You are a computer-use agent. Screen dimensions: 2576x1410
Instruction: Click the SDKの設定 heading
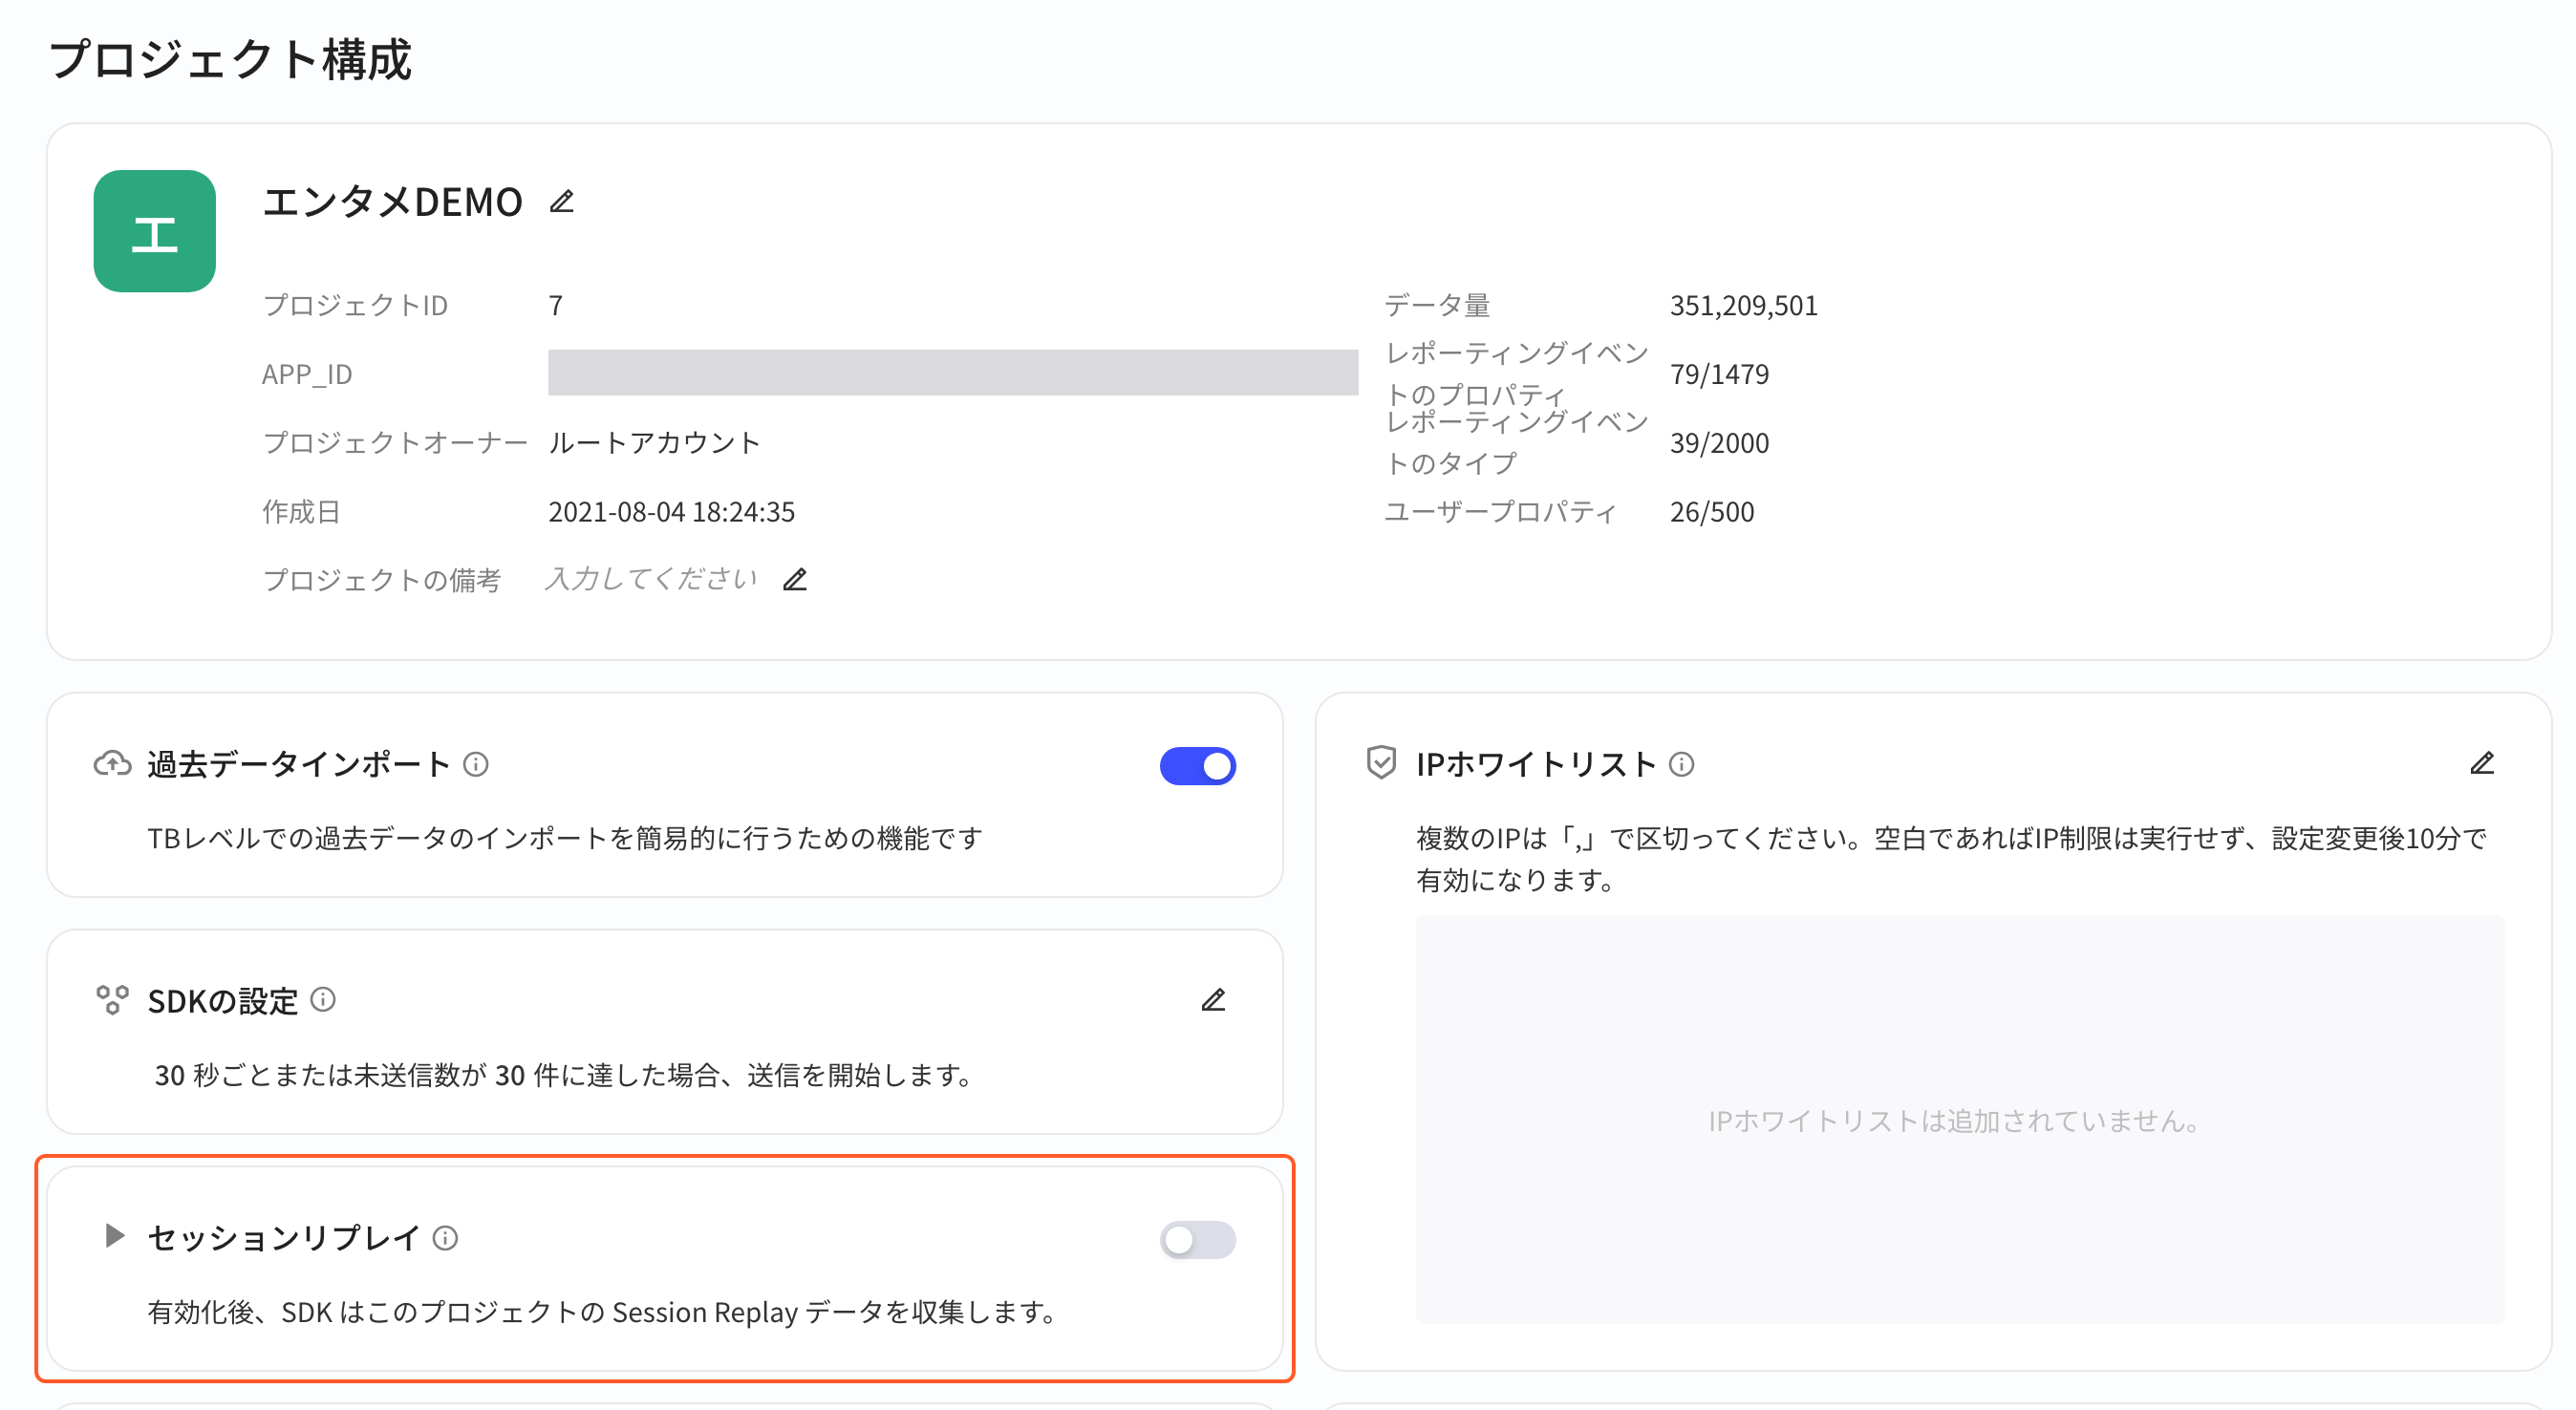click(x=223, y=1001)
